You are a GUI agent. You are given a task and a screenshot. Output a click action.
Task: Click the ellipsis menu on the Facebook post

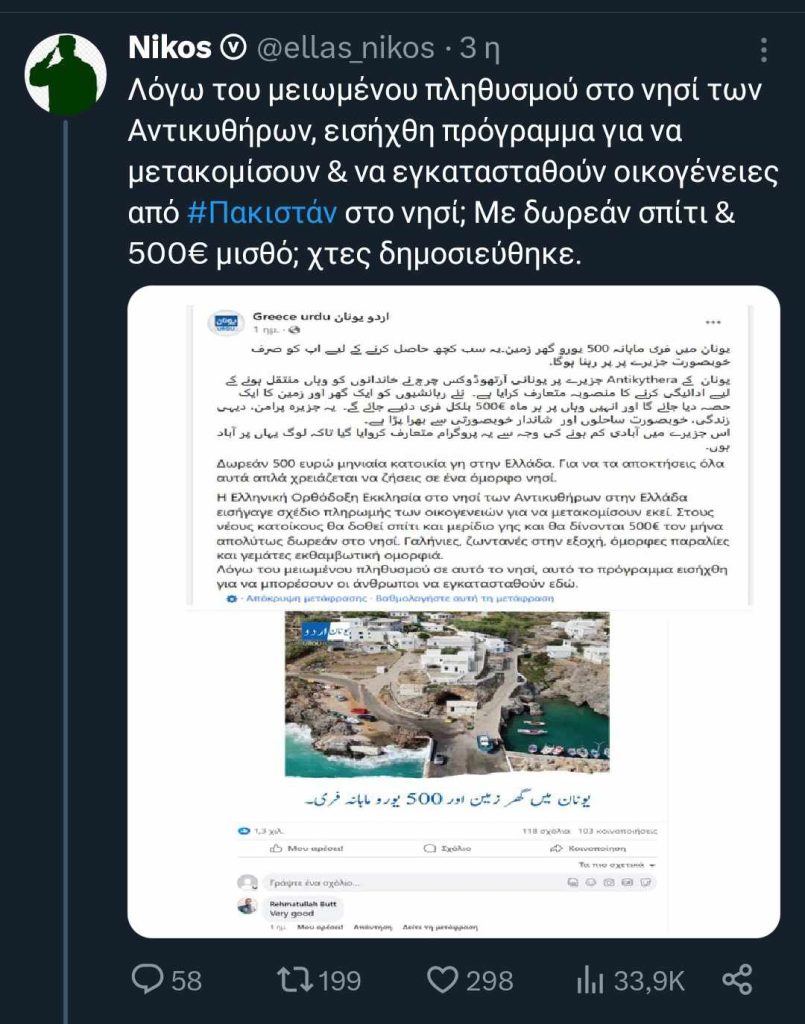pyautogui.click(x=713, y=322)
